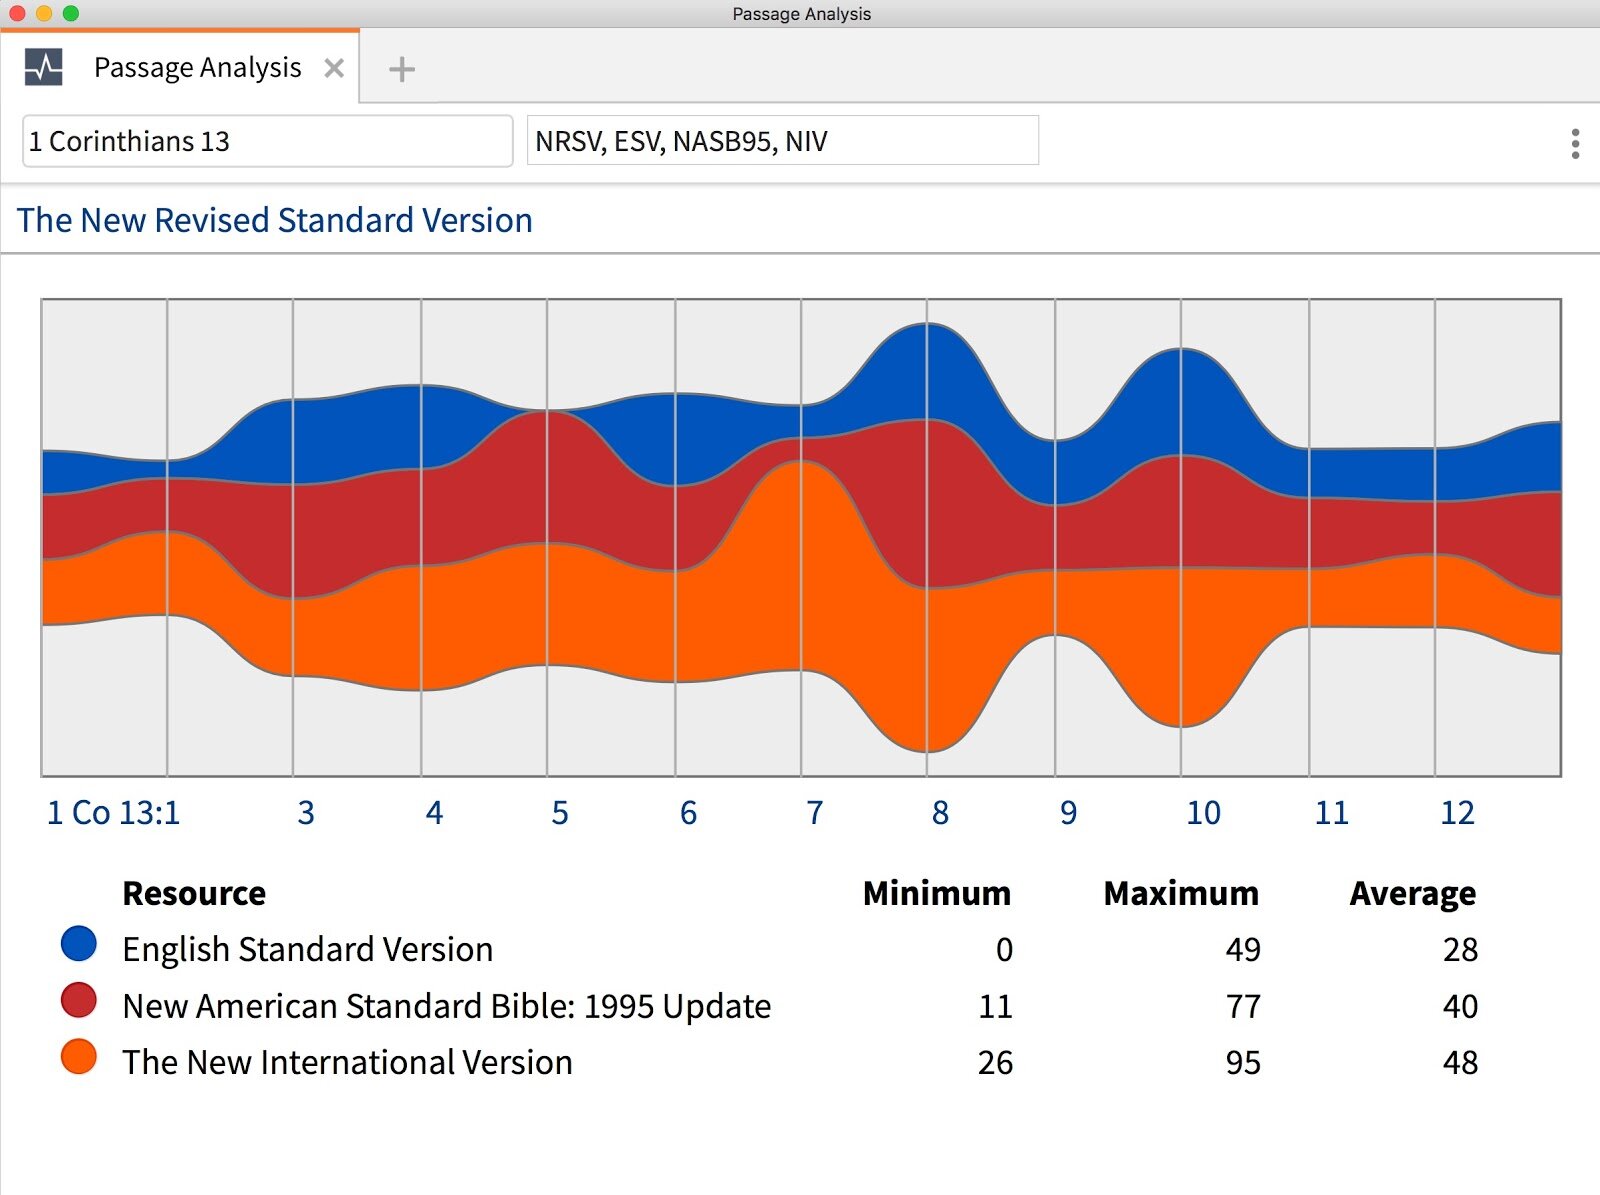The image size is (1600, 1195).
Task: Open The New Revised Standard Version link
Action: pos(274,220)
